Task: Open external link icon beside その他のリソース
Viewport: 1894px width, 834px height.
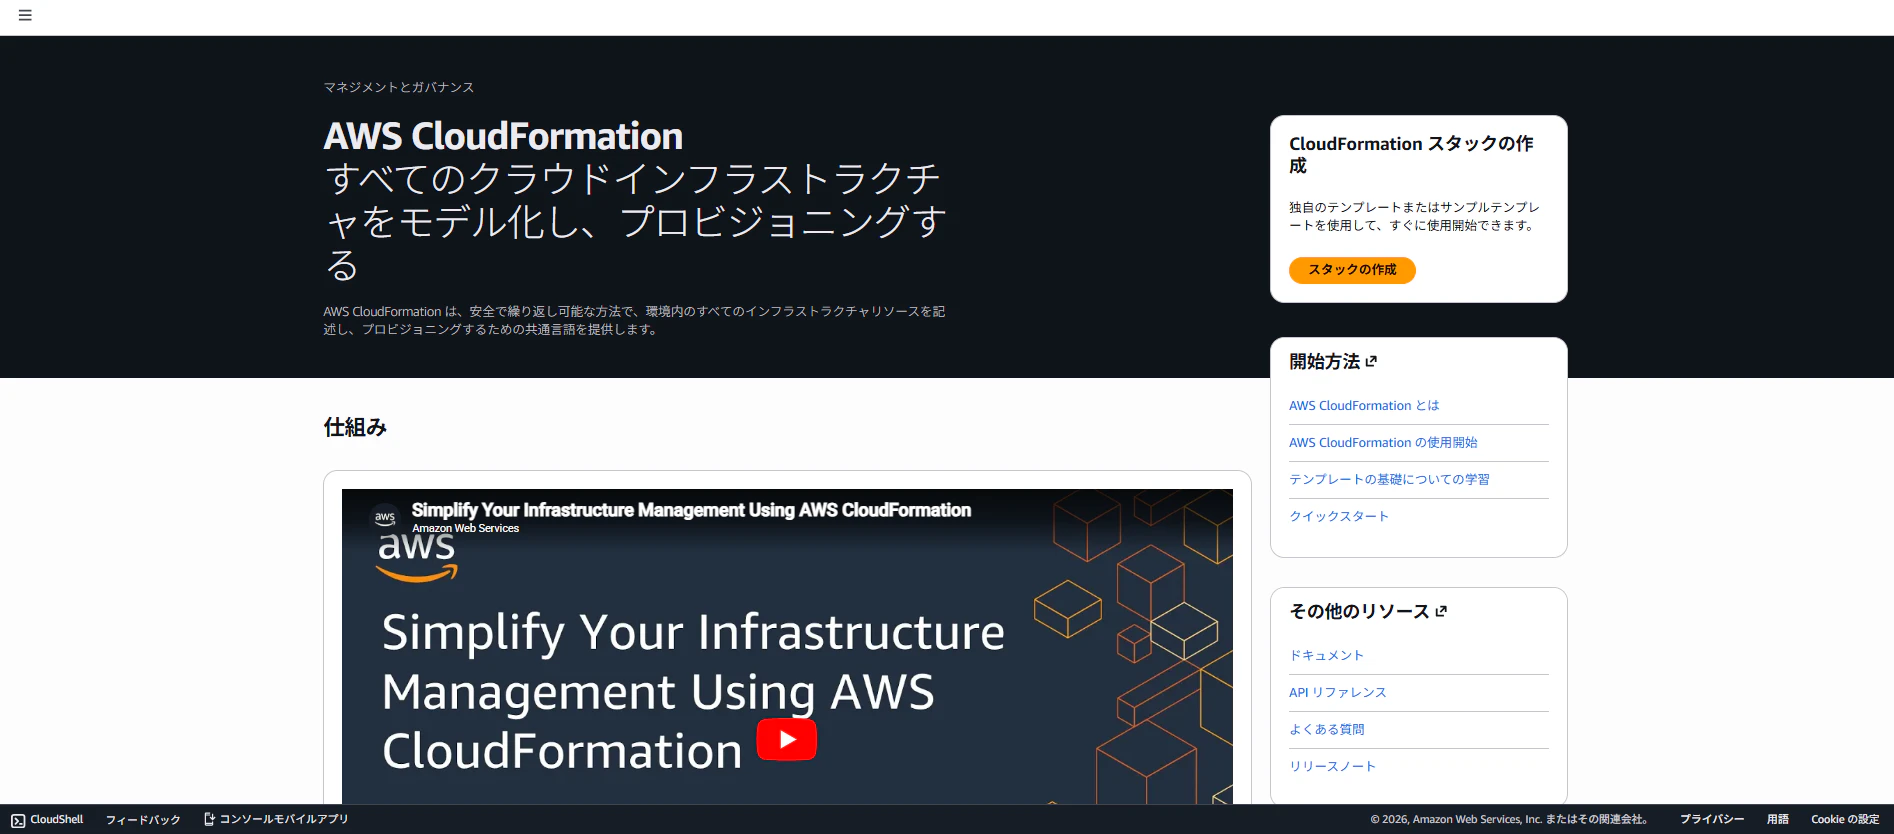Action: (x=1441, y=611)
